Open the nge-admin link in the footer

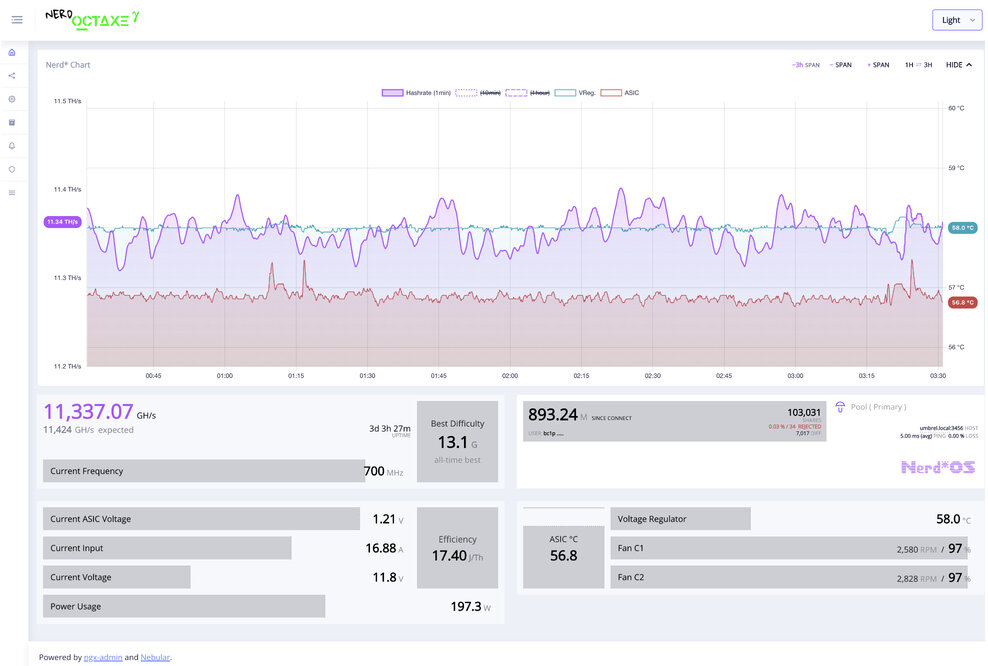tap(103, 657)
